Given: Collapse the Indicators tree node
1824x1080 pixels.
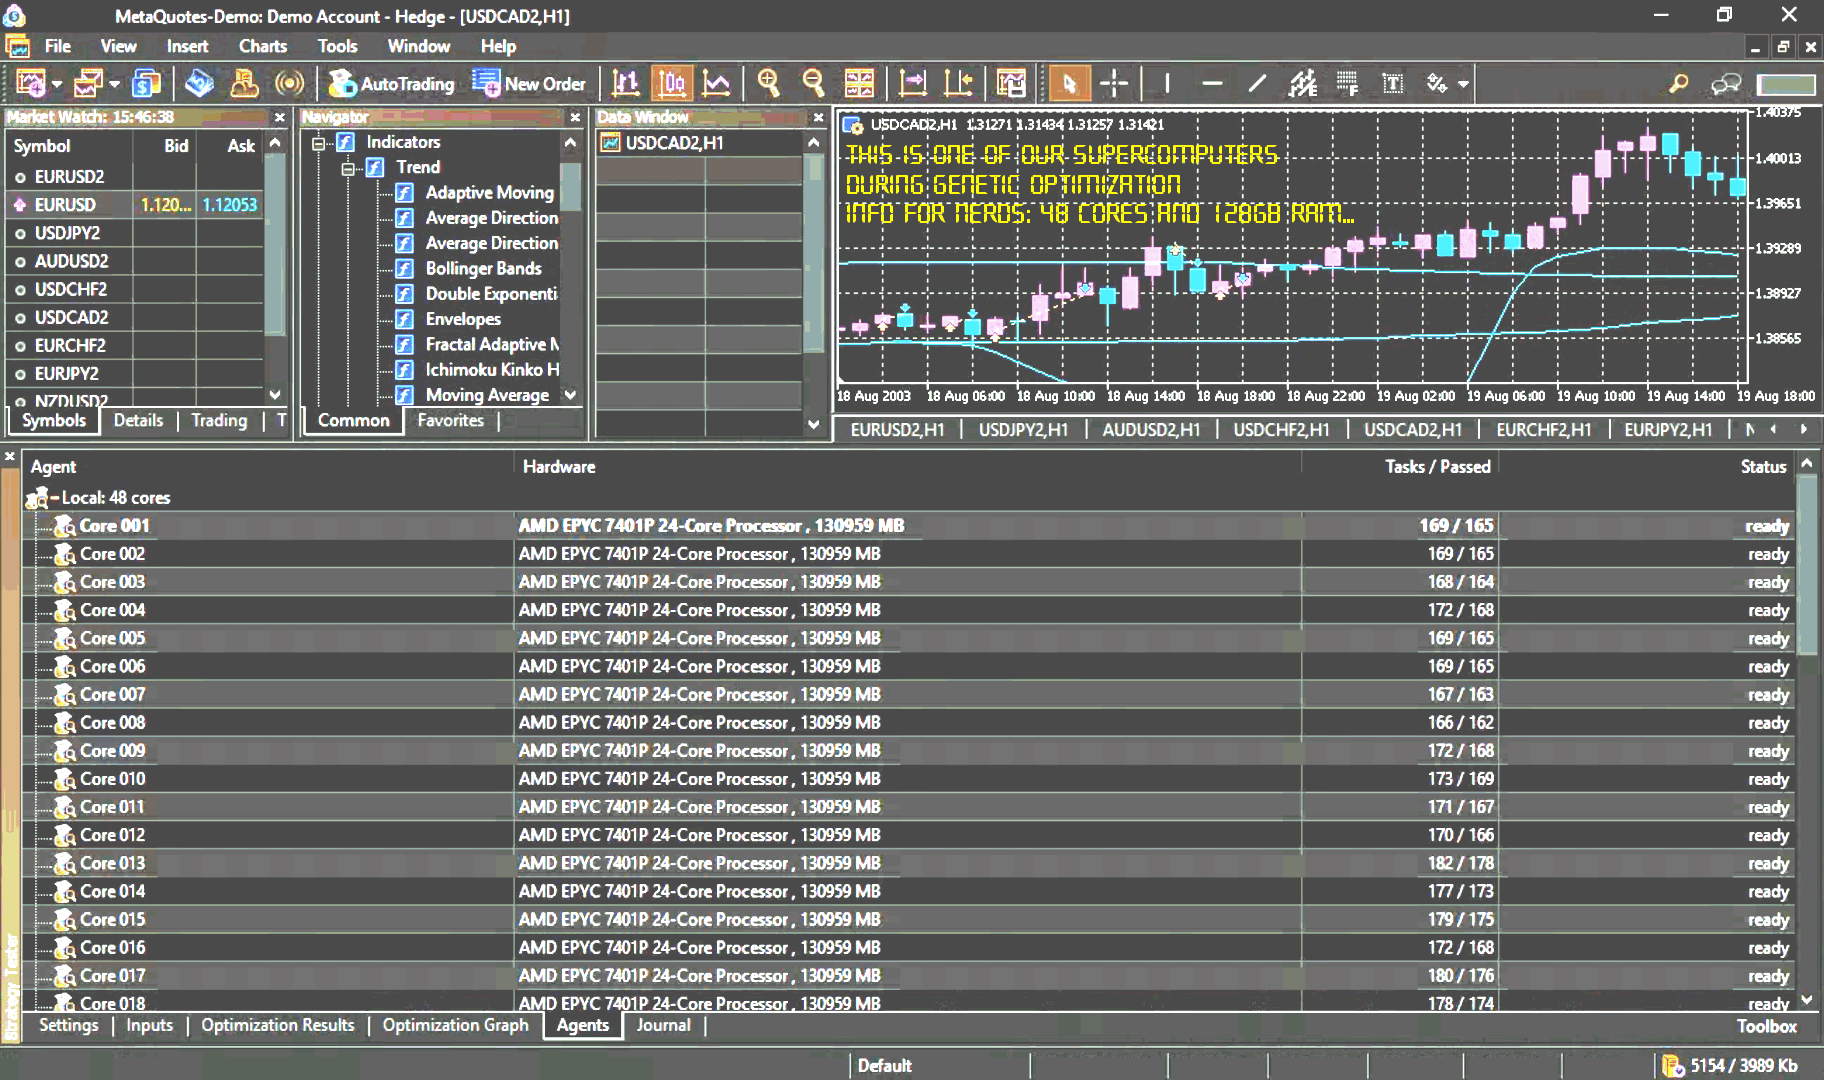Looking at the screenshot, I should tap(319, 143).
